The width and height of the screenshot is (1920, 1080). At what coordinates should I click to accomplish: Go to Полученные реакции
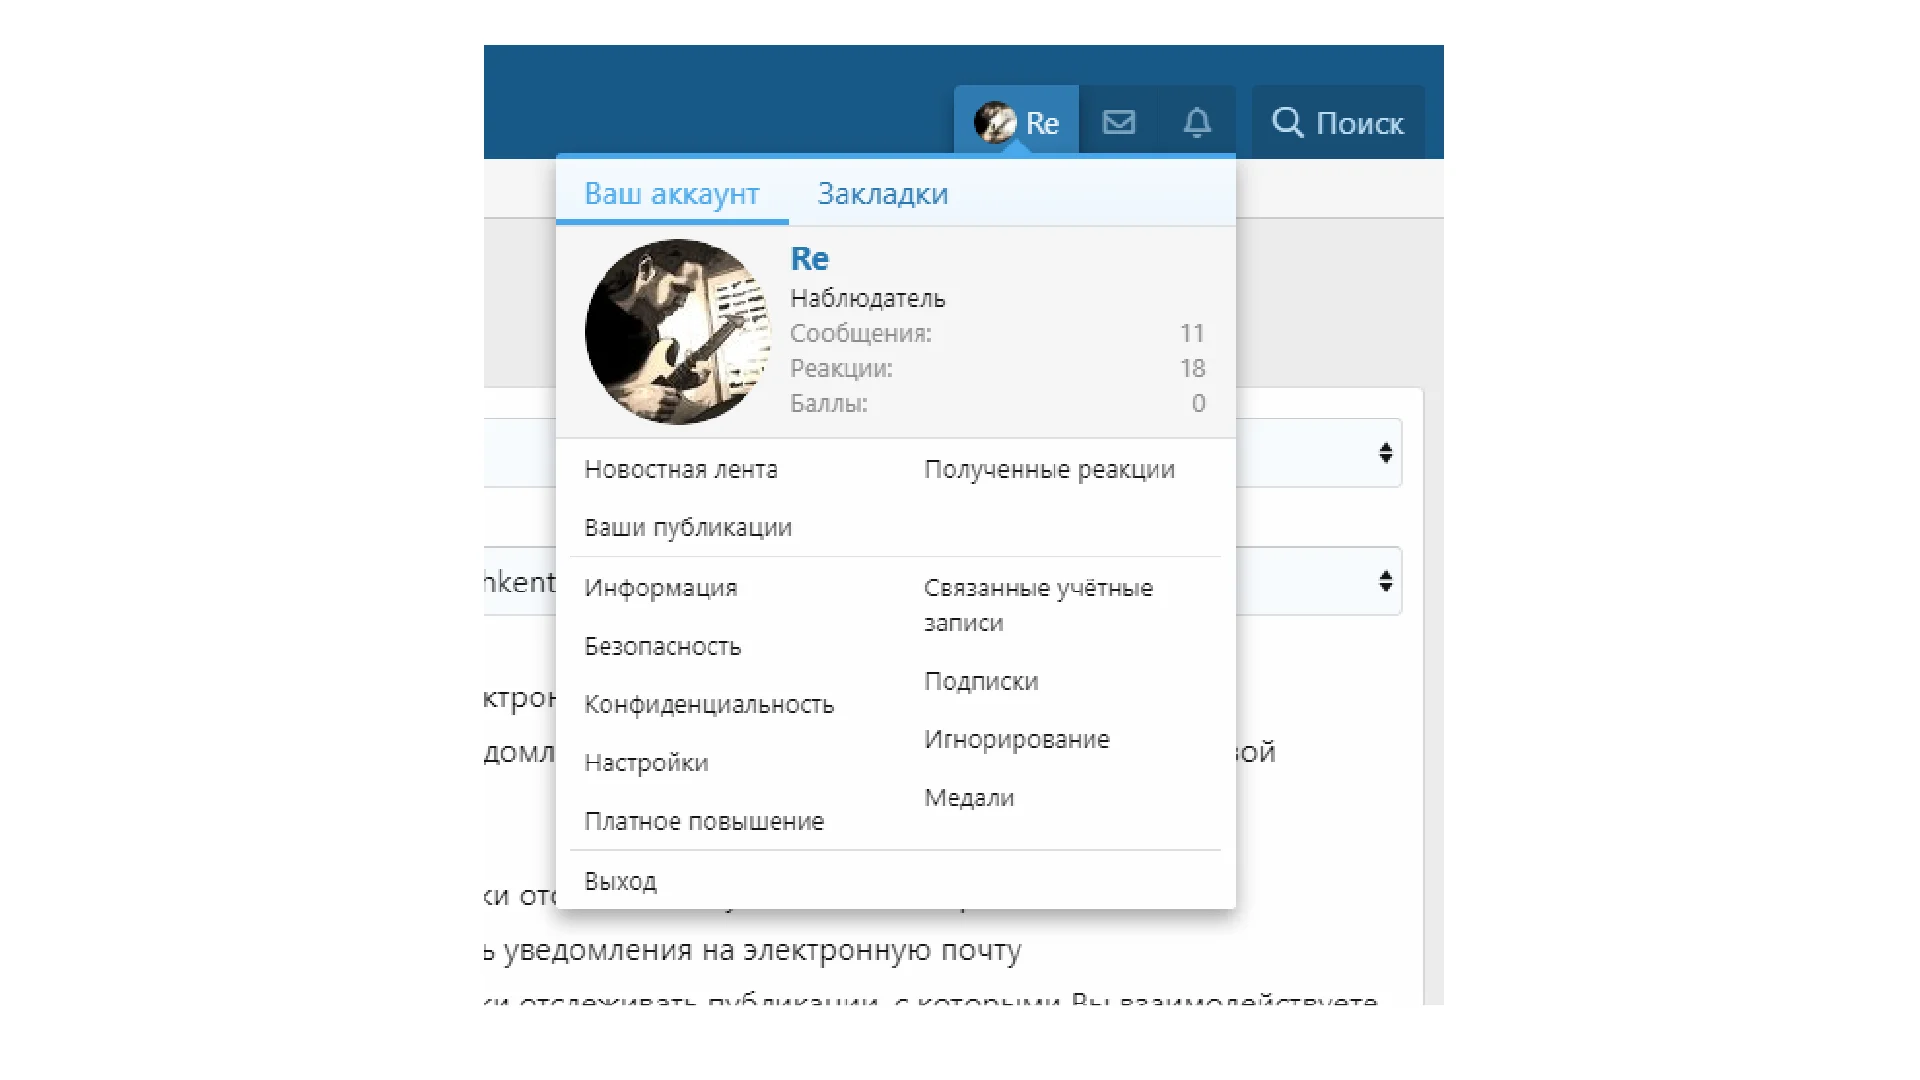[x=1049, y=470]
